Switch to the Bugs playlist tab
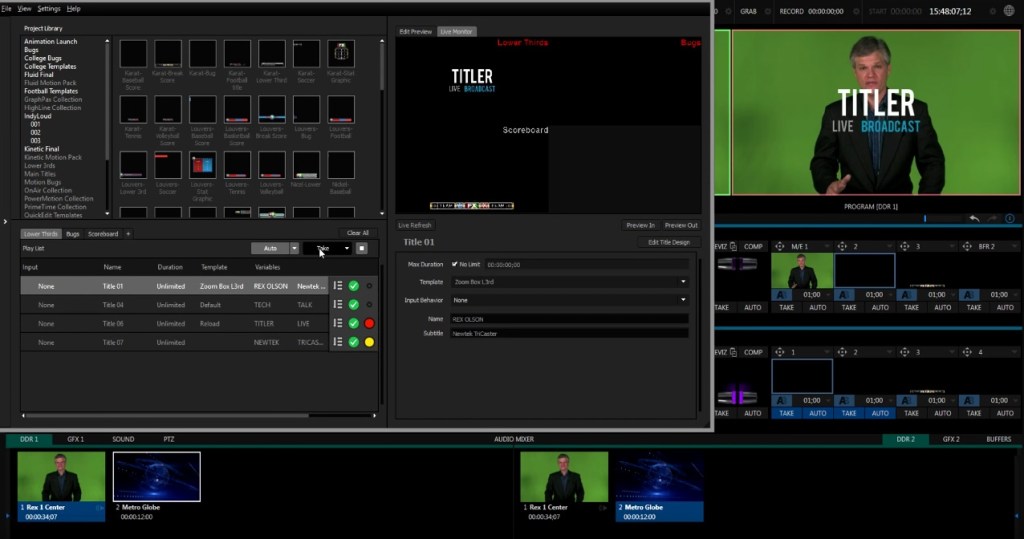Screen dimensions: 1024x539 [72, 234]
